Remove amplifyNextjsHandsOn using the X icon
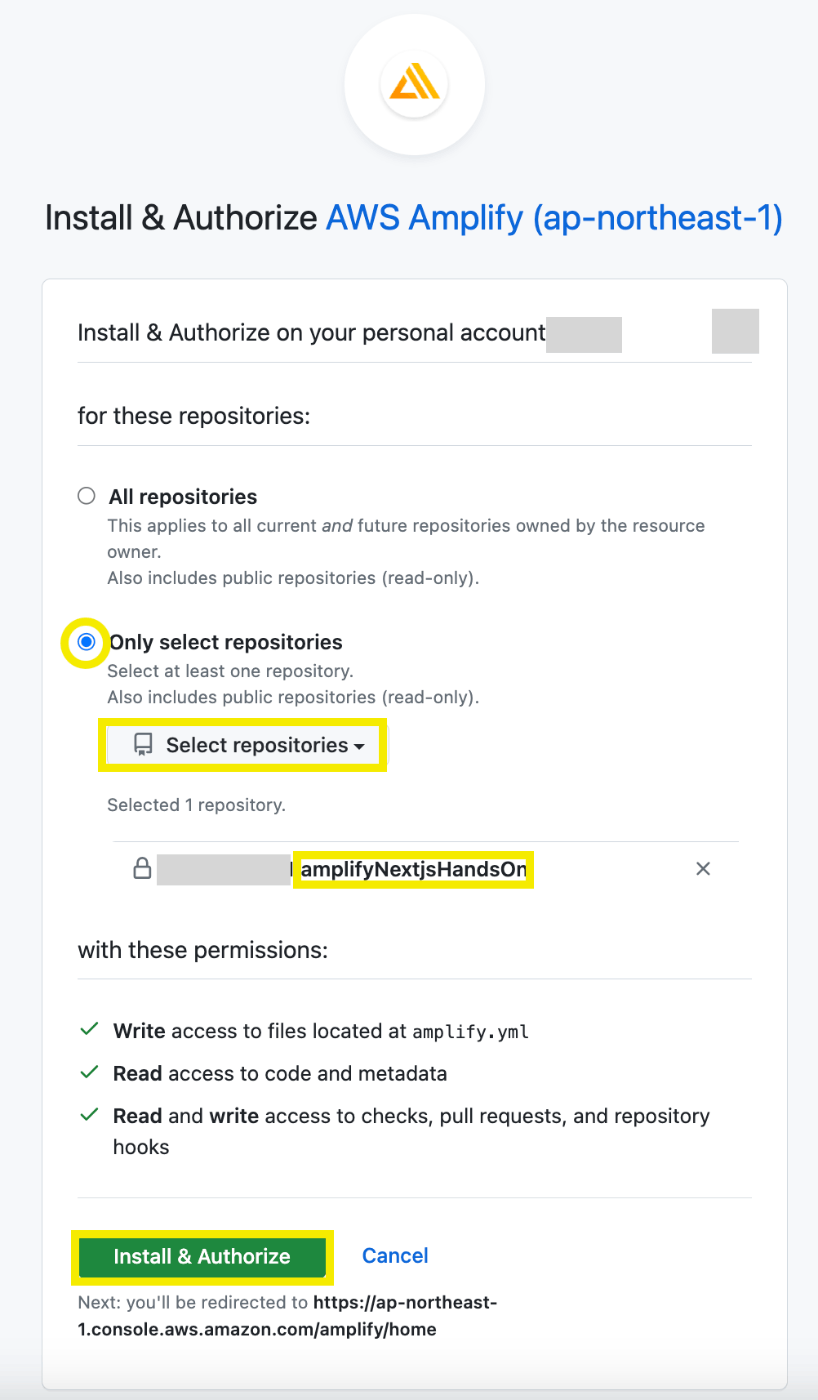The width and height of the screenshot is (818, 1400). pyautogui.click(x=703, y=869)
